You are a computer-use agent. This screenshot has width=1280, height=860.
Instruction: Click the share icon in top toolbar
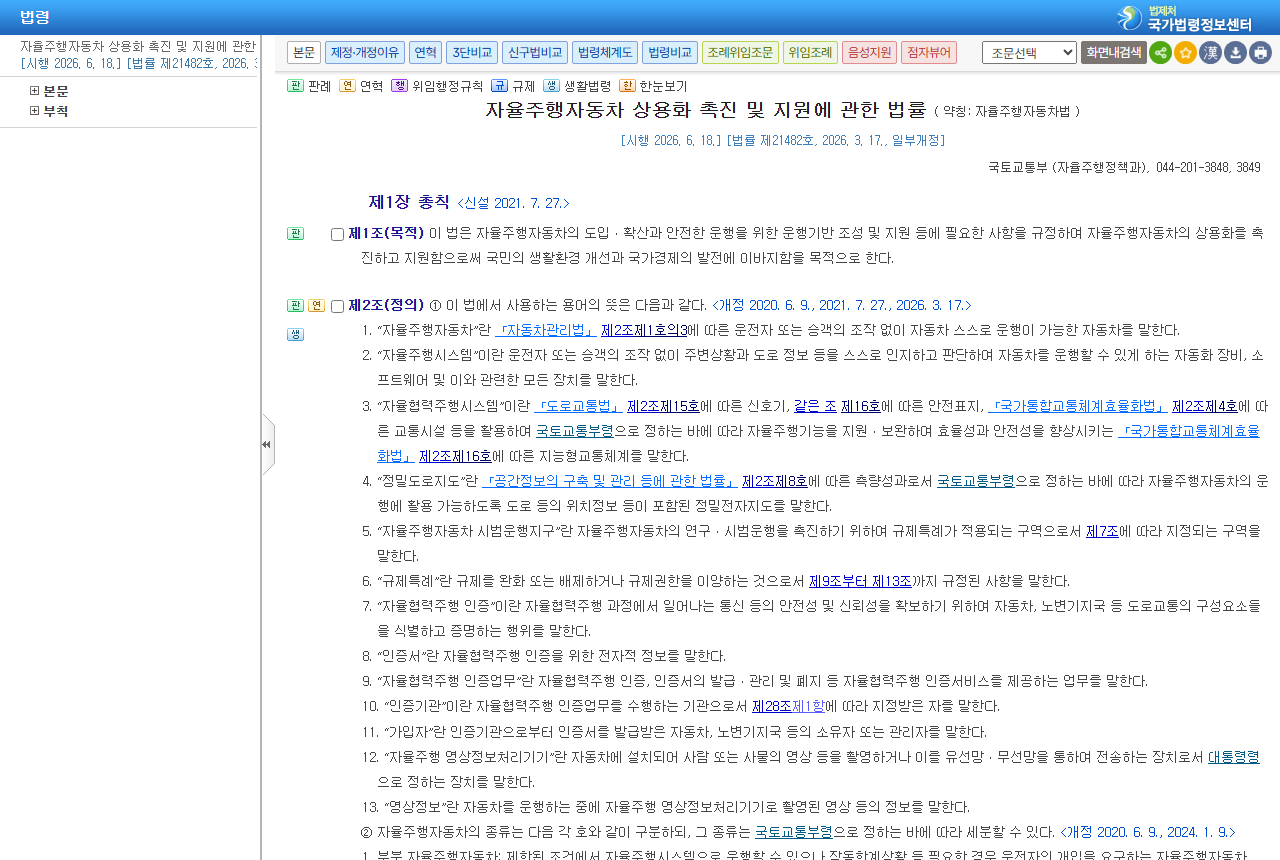click(1160, 53)
